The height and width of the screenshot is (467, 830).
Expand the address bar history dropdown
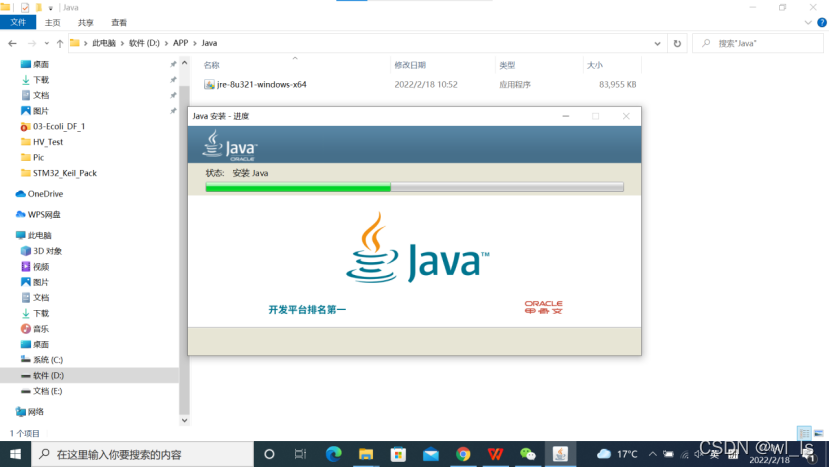pos(657,43)
